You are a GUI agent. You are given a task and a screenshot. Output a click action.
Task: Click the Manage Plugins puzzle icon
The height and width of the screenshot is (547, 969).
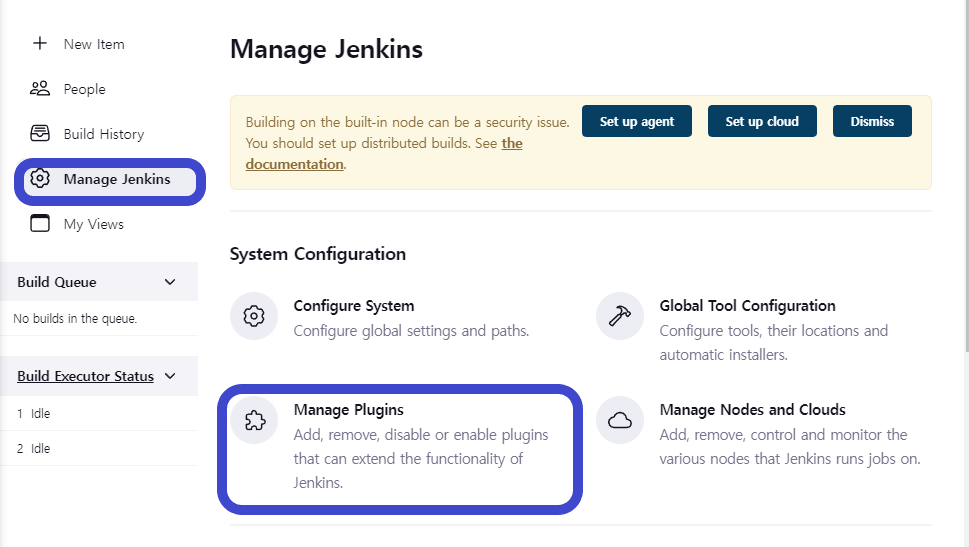[254, 420]
